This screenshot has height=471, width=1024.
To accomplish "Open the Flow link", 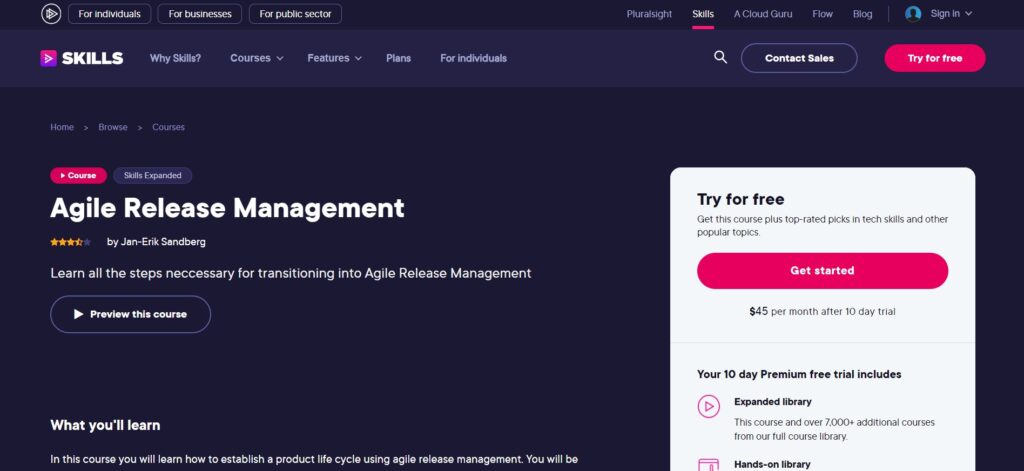I will click(x=822, y=14).
